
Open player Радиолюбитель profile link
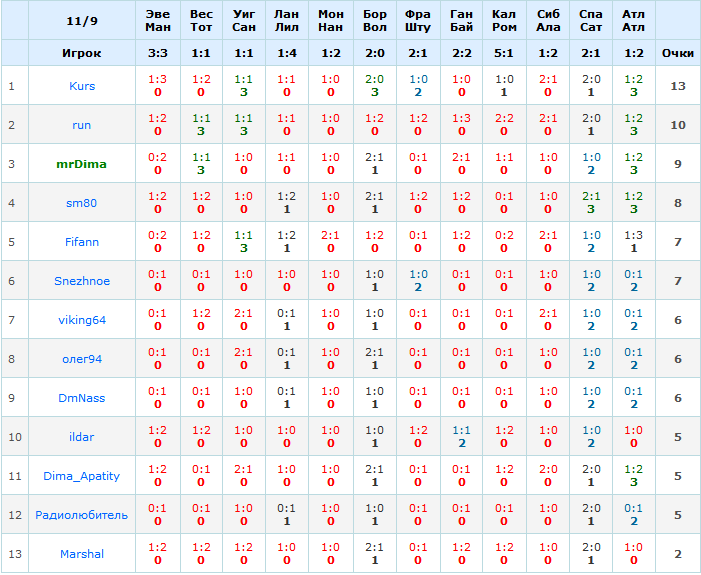coord(82,515)
